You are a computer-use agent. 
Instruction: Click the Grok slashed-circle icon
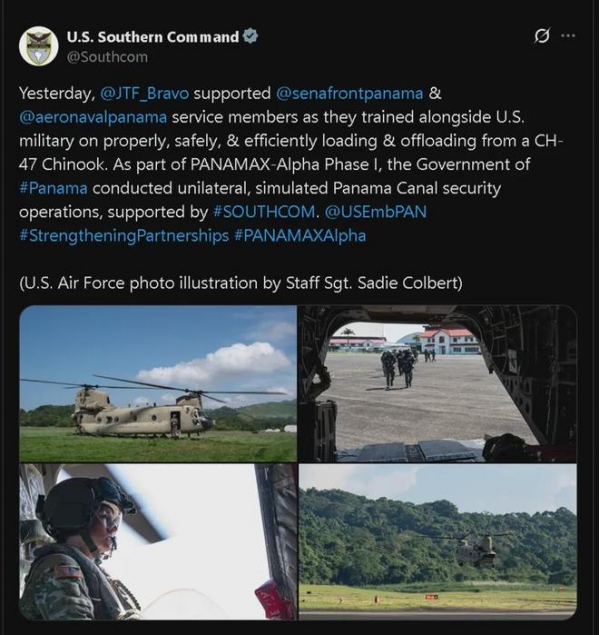(542, 36)
